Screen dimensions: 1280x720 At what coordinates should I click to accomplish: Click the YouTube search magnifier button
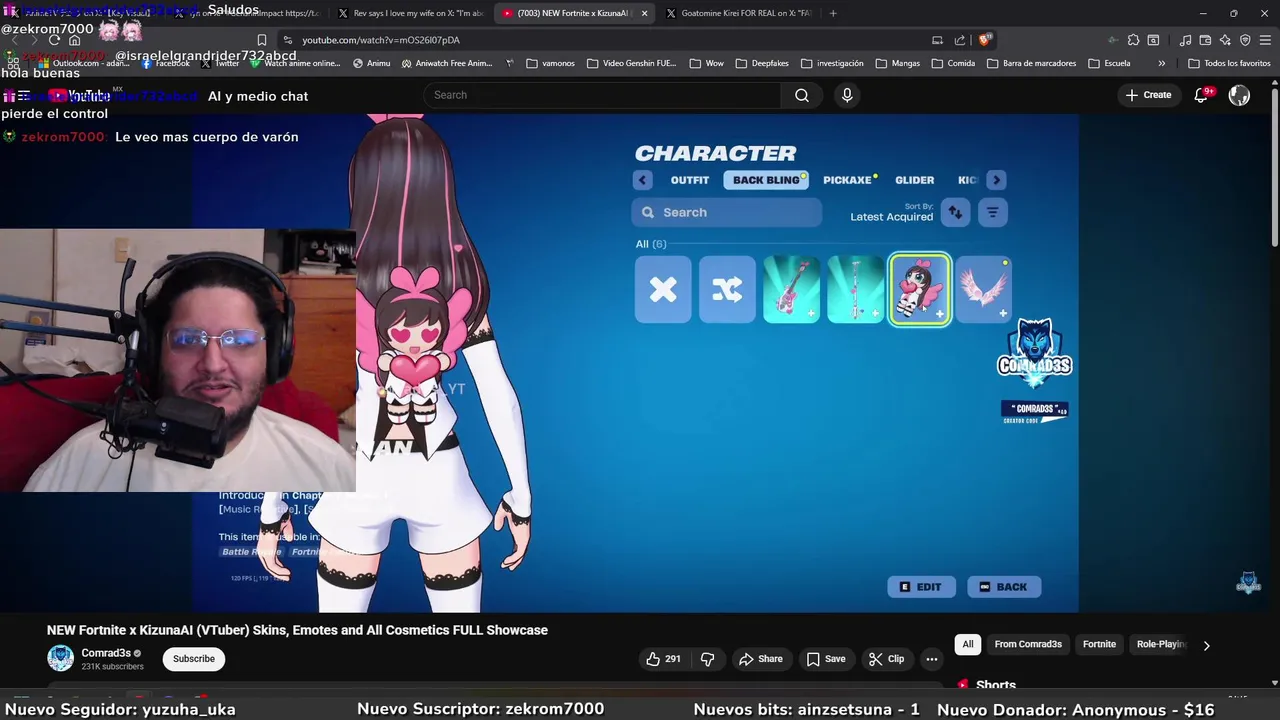[x=802, y=95]
